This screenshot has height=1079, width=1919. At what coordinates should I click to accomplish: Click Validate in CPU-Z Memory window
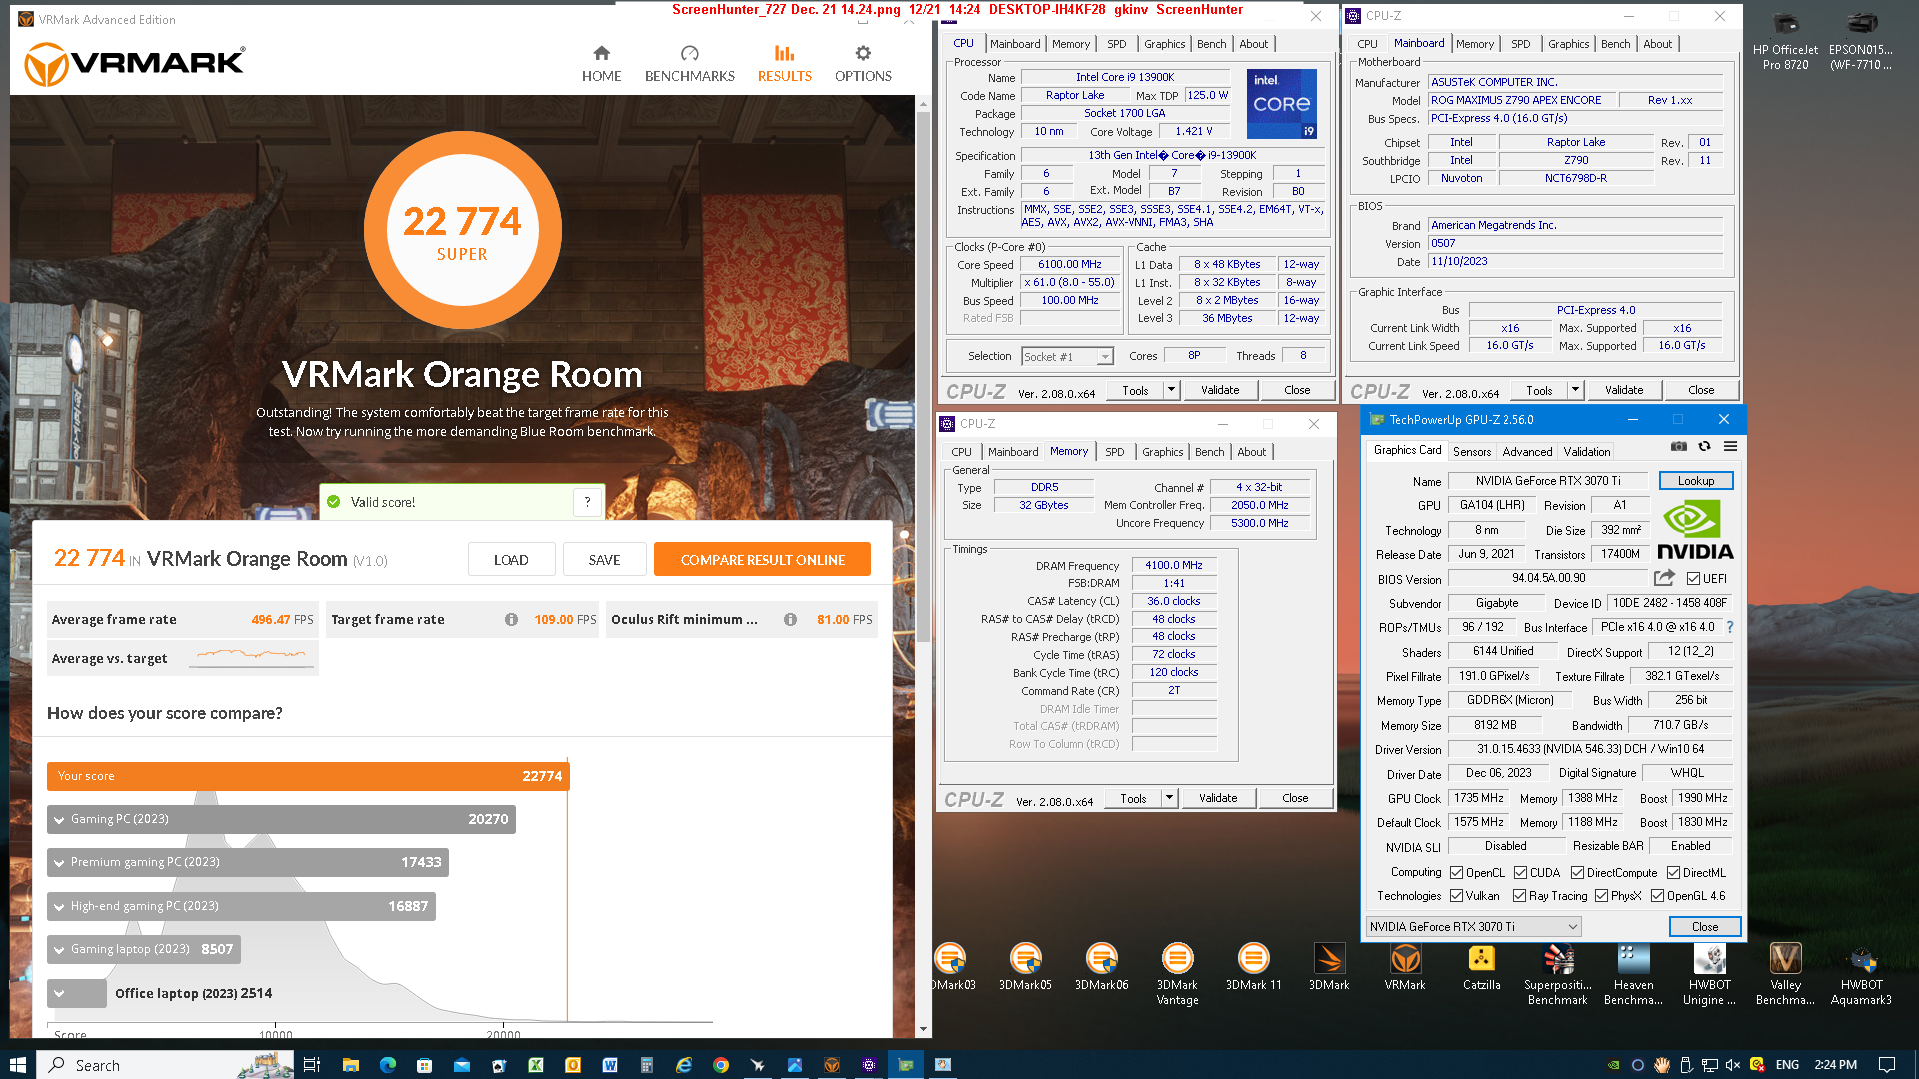[1218, 798]
